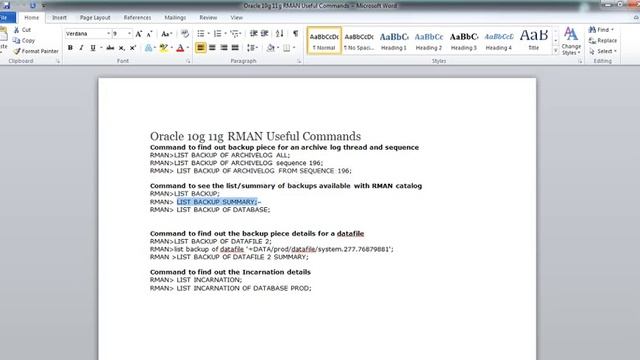
Task: Click the Save icon in title bar
Action: pyautogui.click(x=6, y=5)
